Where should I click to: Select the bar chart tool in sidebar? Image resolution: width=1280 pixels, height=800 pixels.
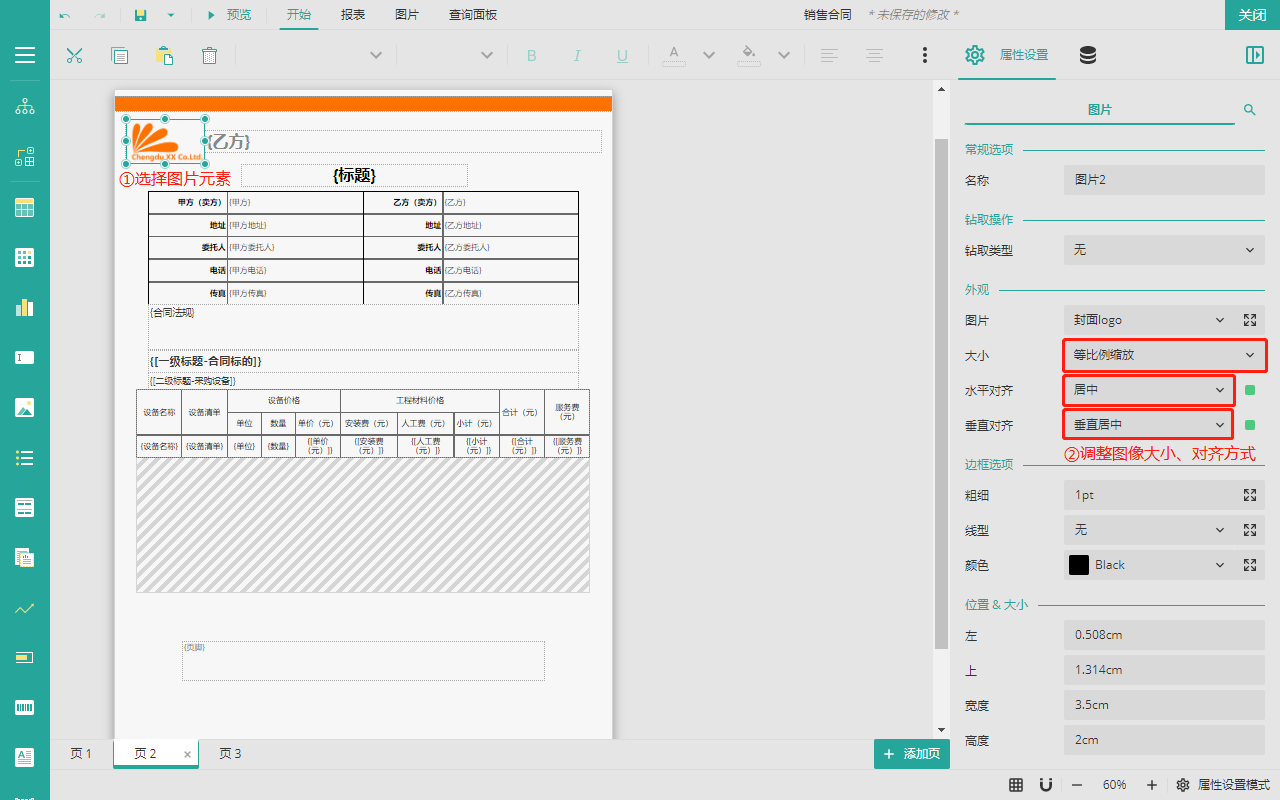point(25,307)
